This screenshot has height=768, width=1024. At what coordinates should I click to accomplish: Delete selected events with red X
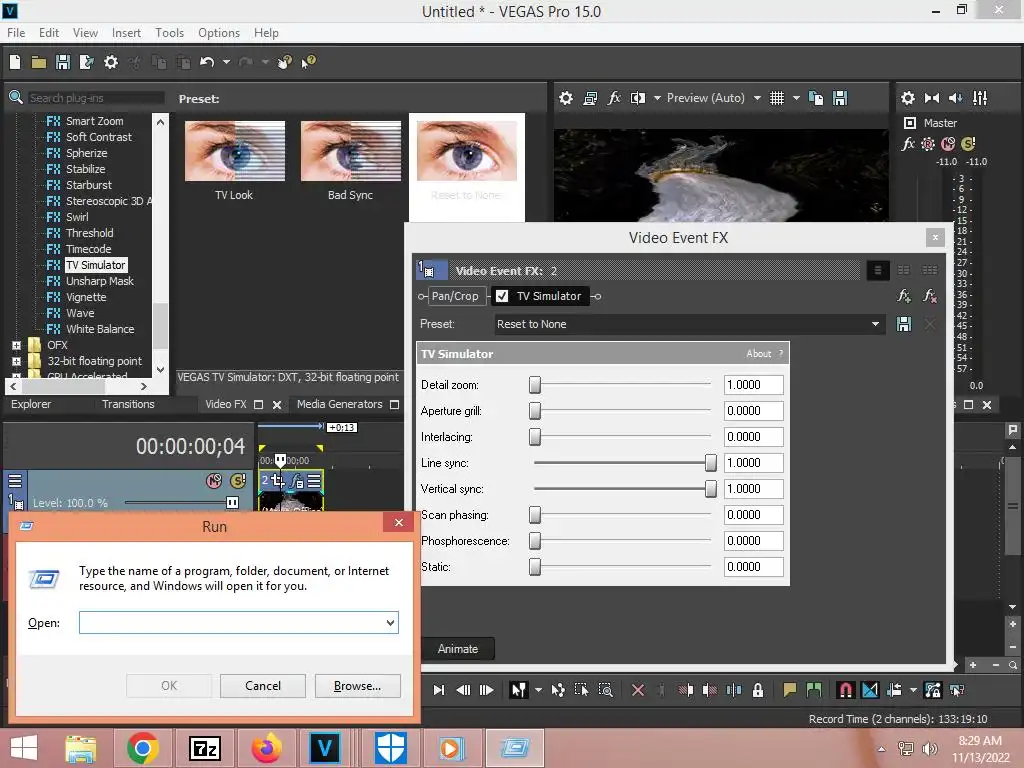click(638, 690)
